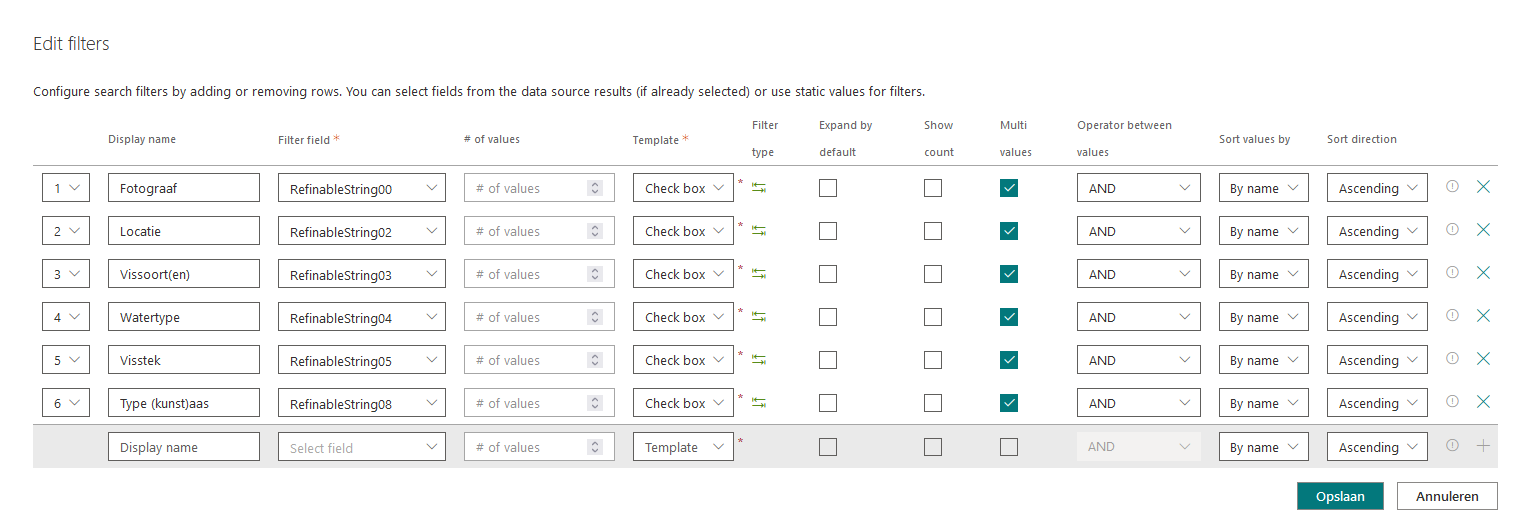Open the Select field dropdown in new row
Viewport: 1529px width, 524px height.
[362, 447]
